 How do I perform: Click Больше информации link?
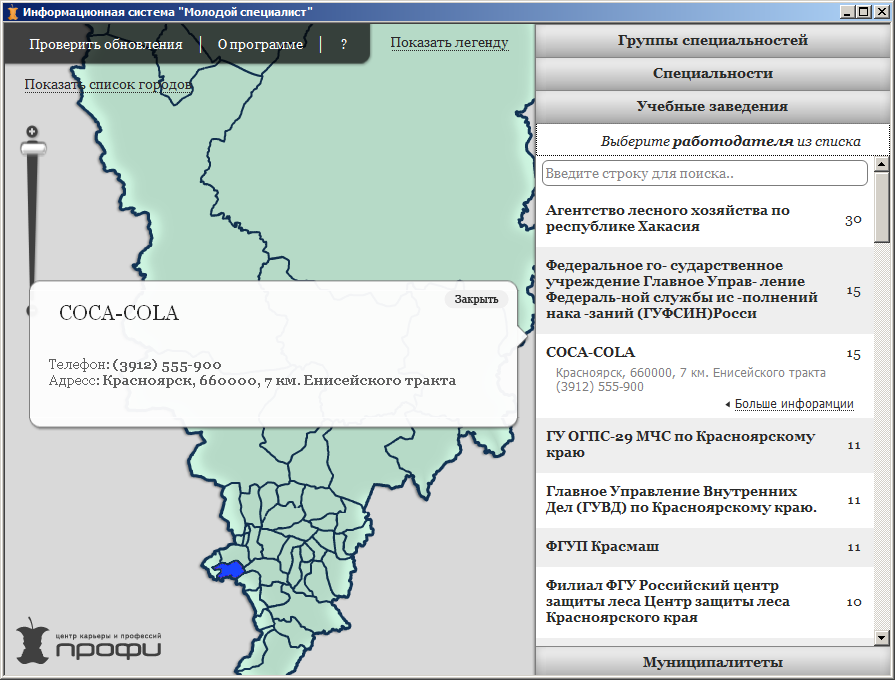794,404
